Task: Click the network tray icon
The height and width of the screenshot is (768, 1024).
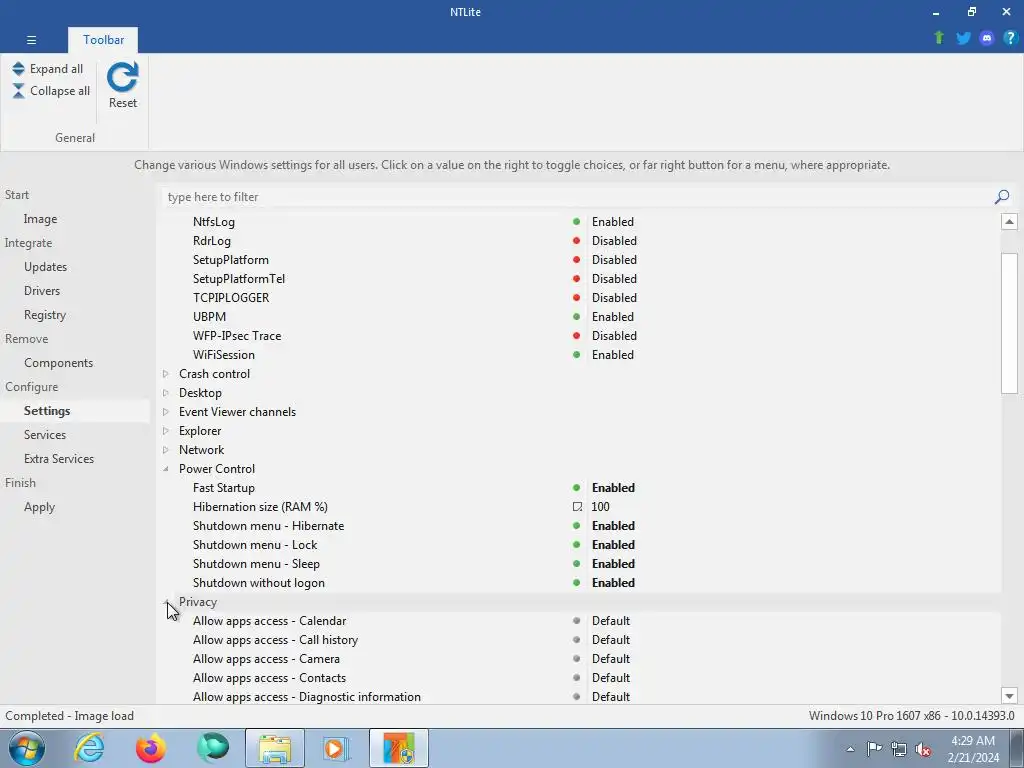Action: coord(899,749)
